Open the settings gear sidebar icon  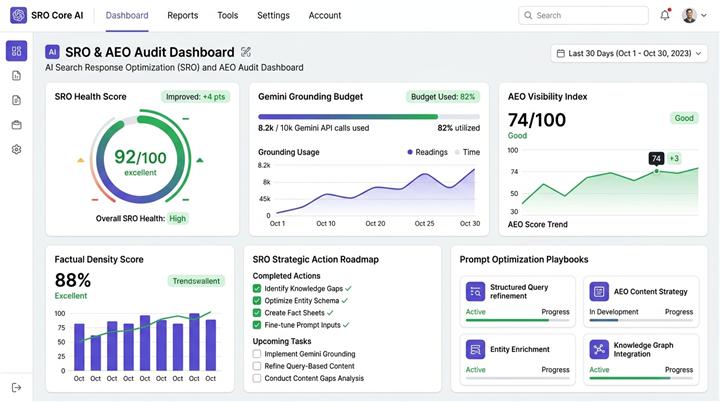point(17,149)
